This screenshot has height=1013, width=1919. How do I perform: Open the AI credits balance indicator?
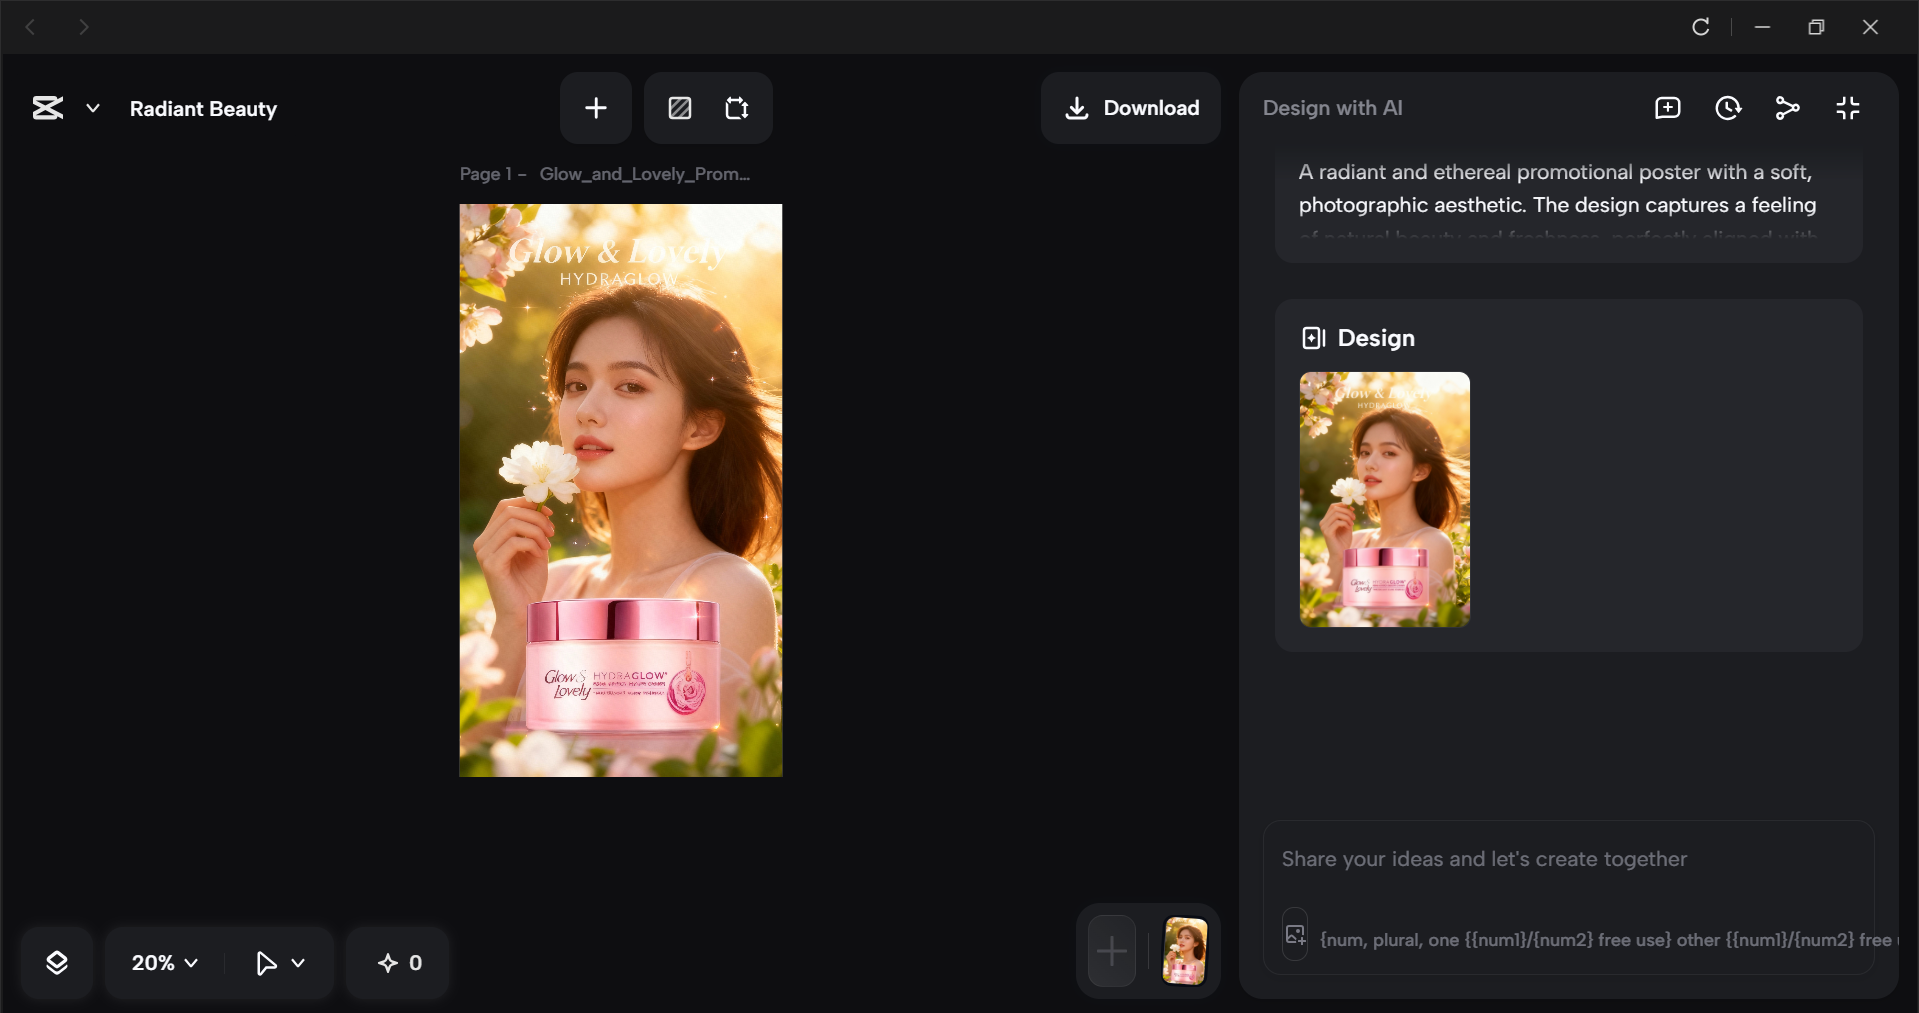pos(397,962)
